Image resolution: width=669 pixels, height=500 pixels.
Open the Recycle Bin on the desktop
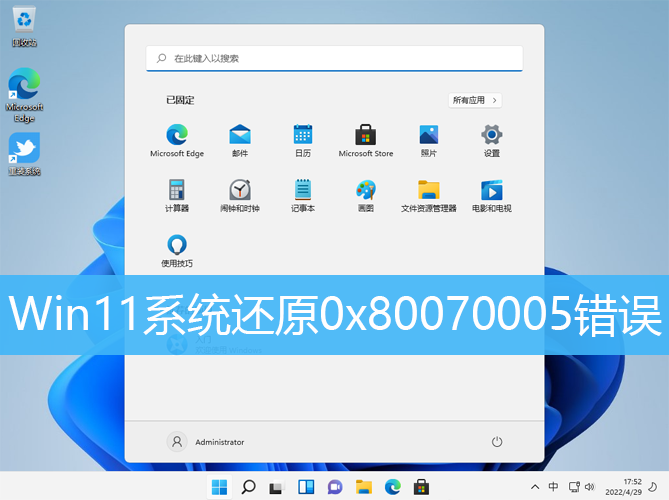(x=24, y=19)
